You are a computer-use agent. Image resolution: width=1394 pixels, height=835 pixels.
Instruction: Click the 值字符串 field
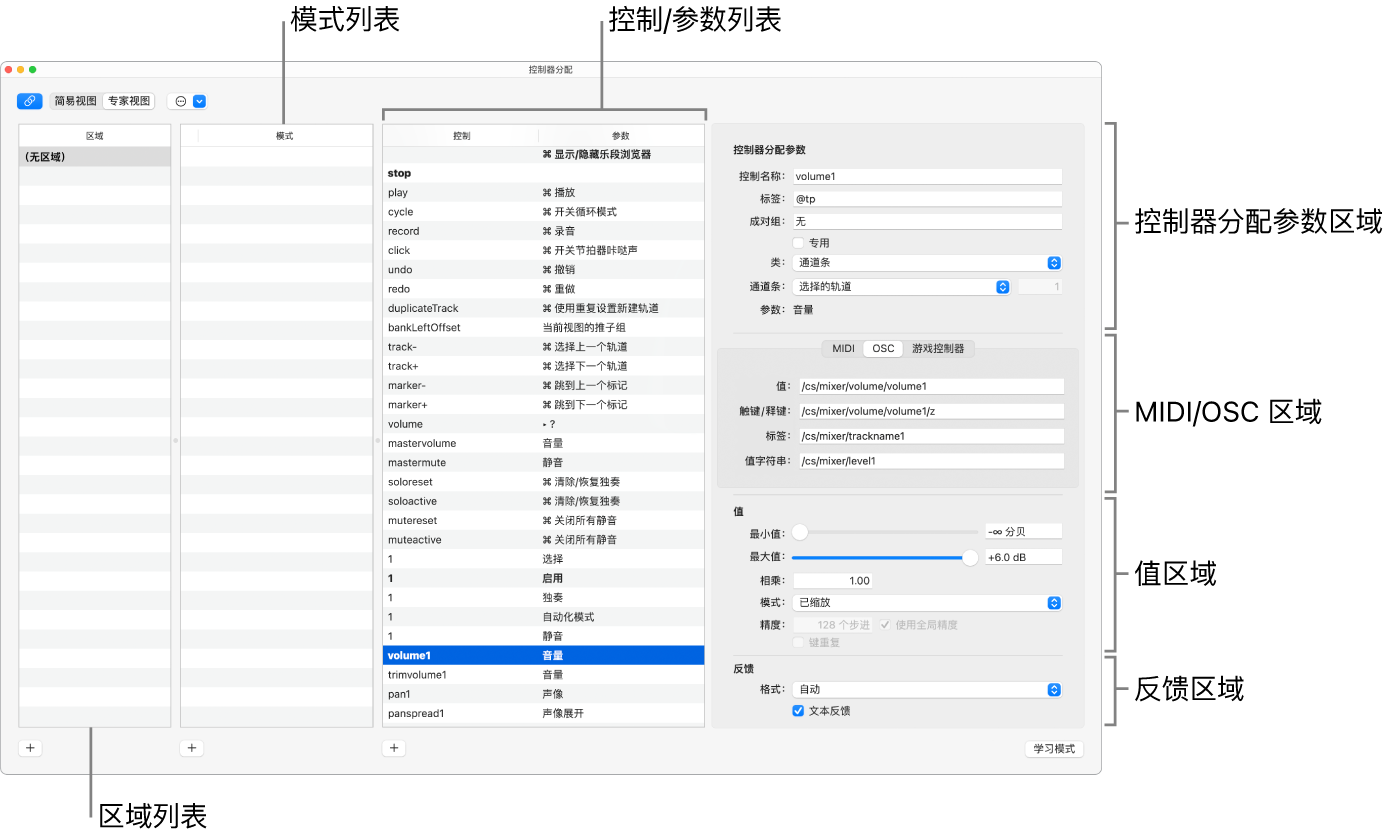(930, 461)
